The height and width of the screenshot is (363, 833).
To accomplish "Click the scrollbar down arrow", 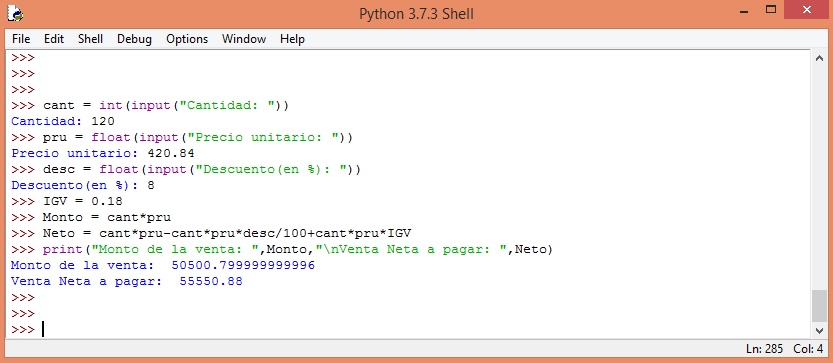I will pos(819,331).
